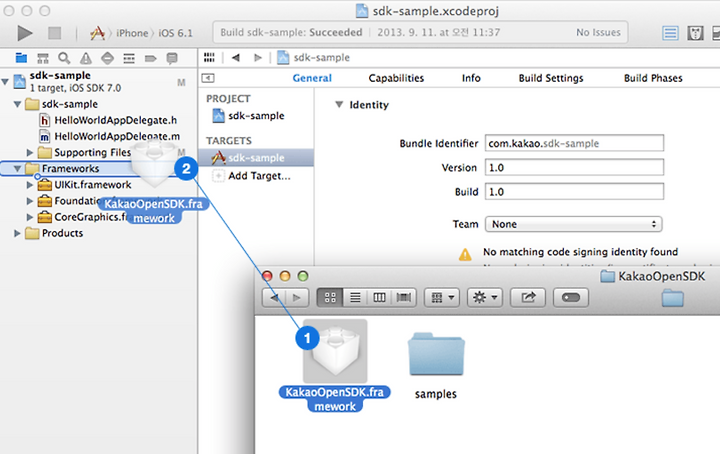The height and width of the screenshot is (454, 720).
Task: Edit the Version field
Action: pos(574,168)
